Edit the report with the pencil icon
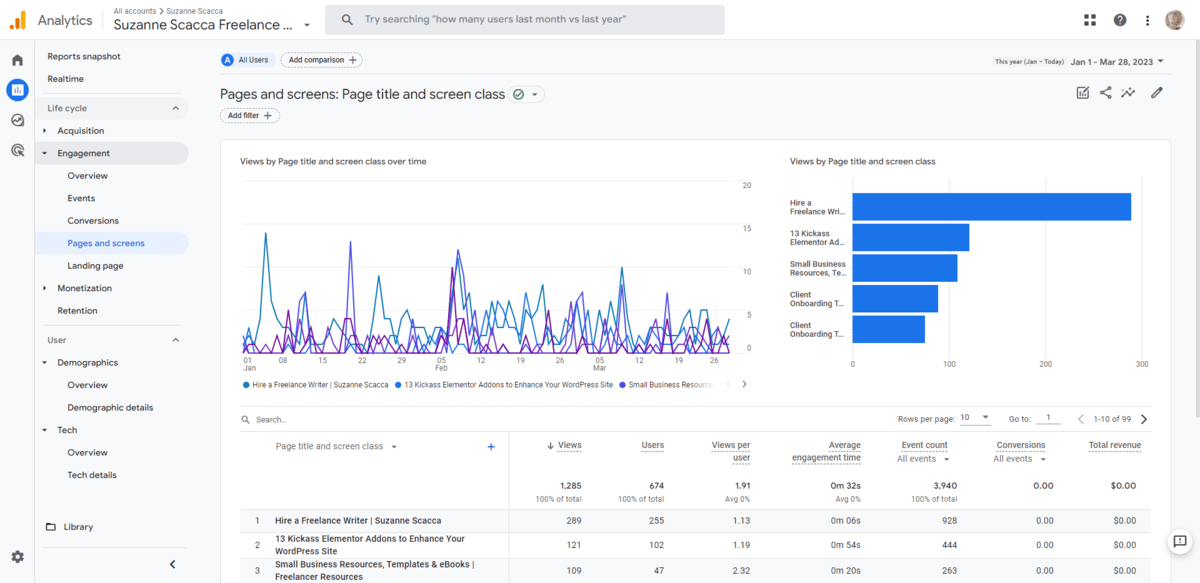The height and width of the screenshot is (583, 1200). [1156, 92]
